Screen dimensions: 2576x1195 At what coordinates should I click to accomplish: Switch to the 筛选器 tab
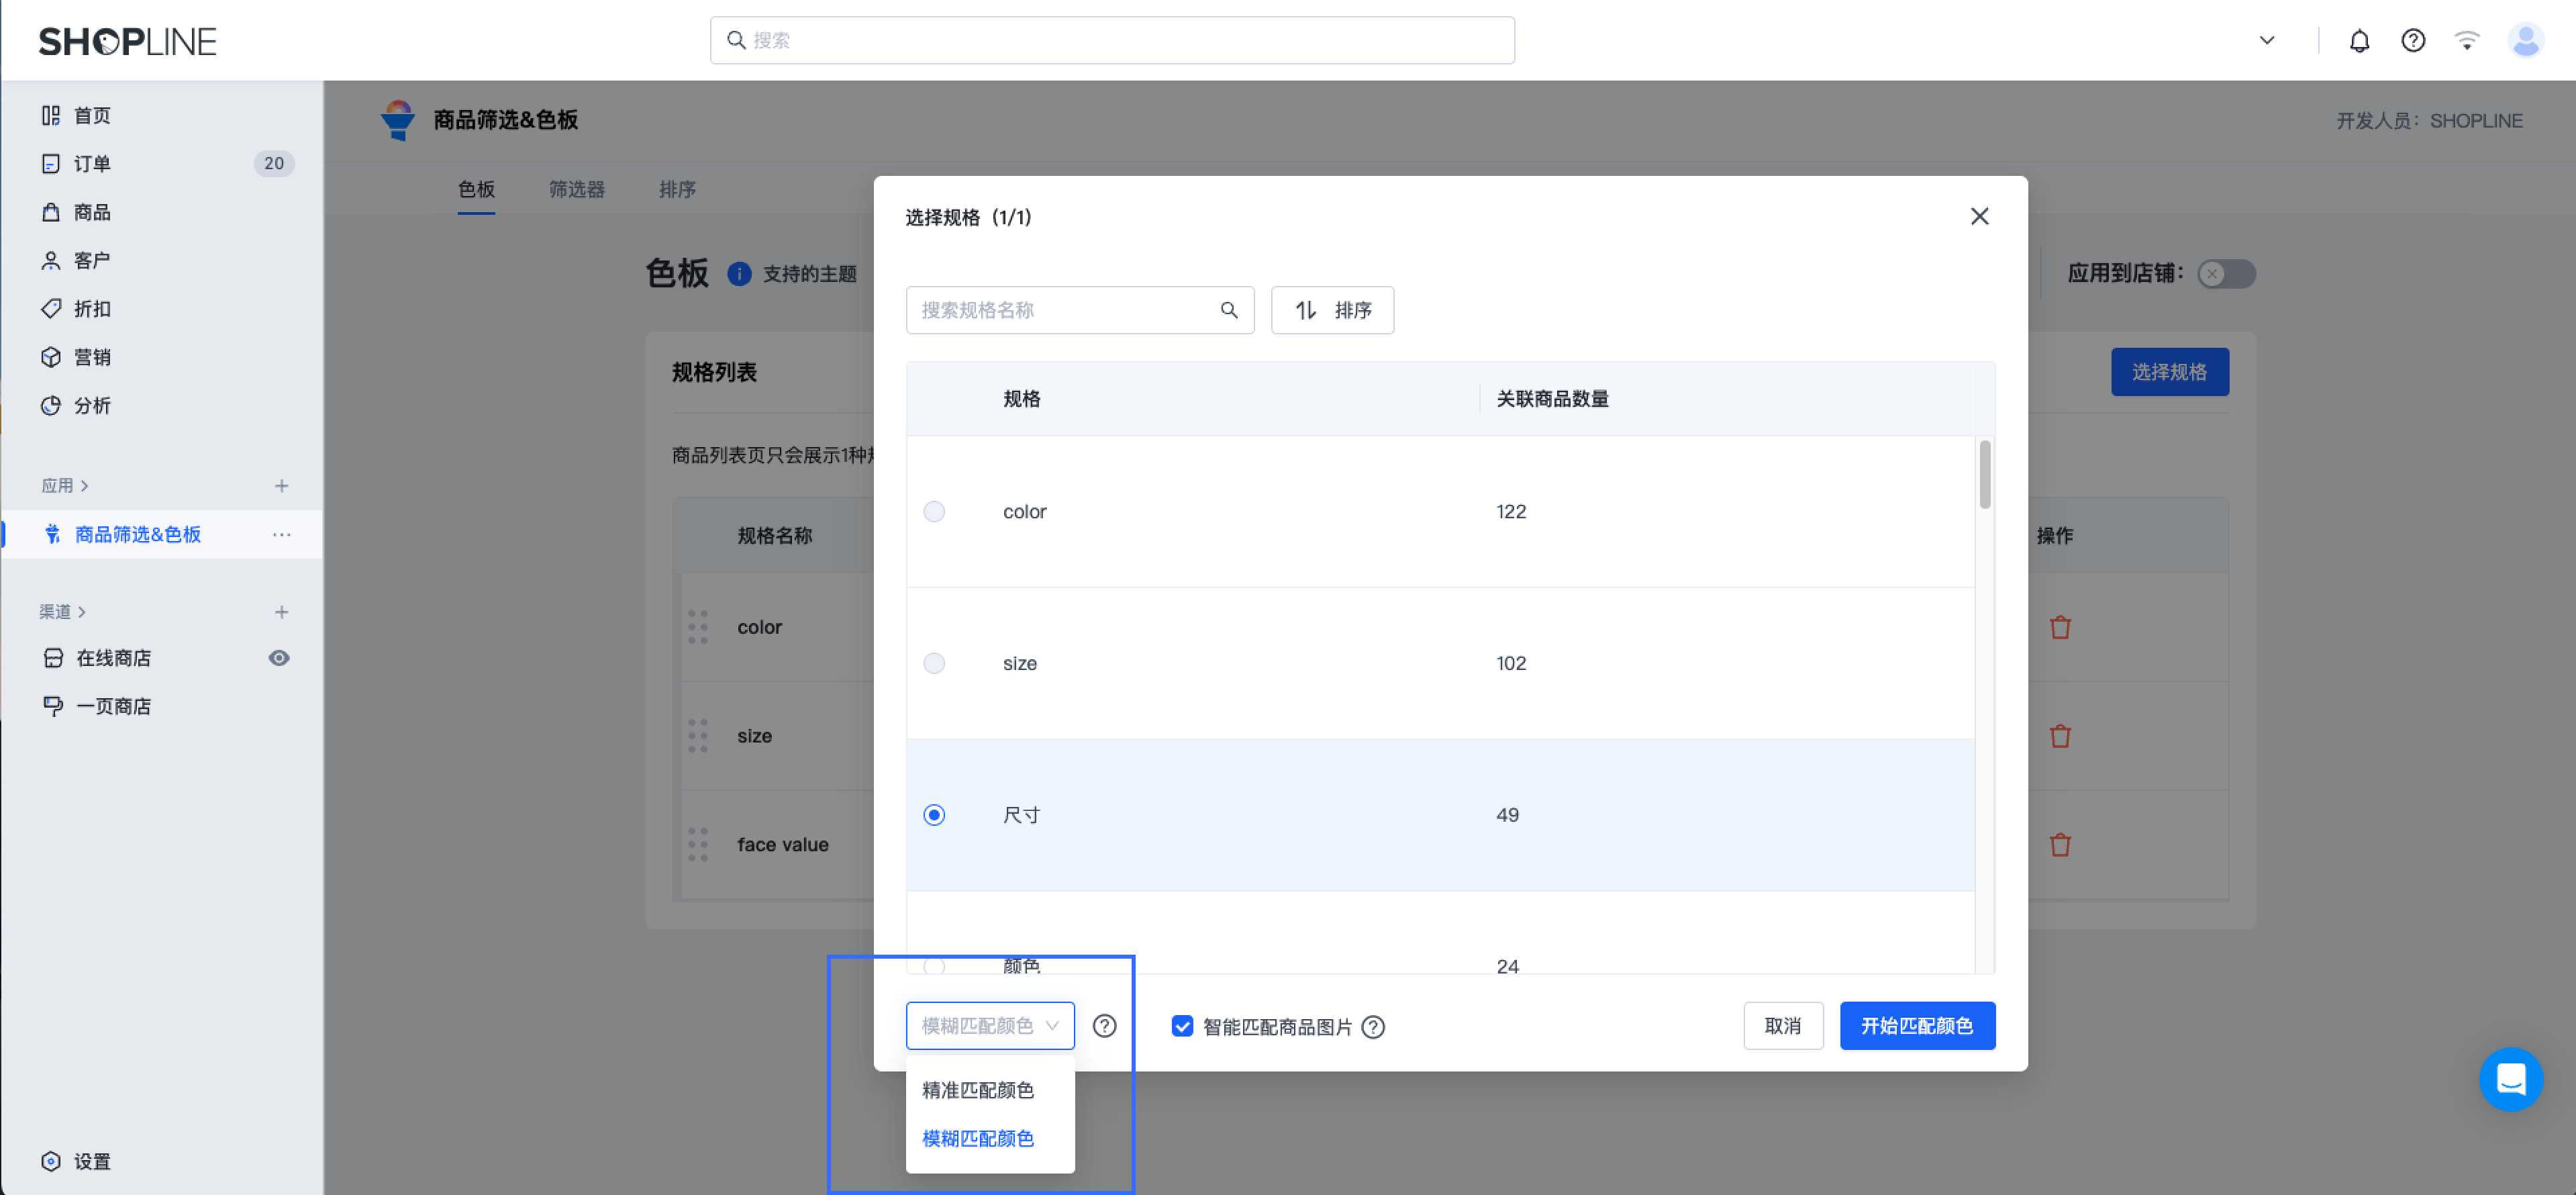576,189
